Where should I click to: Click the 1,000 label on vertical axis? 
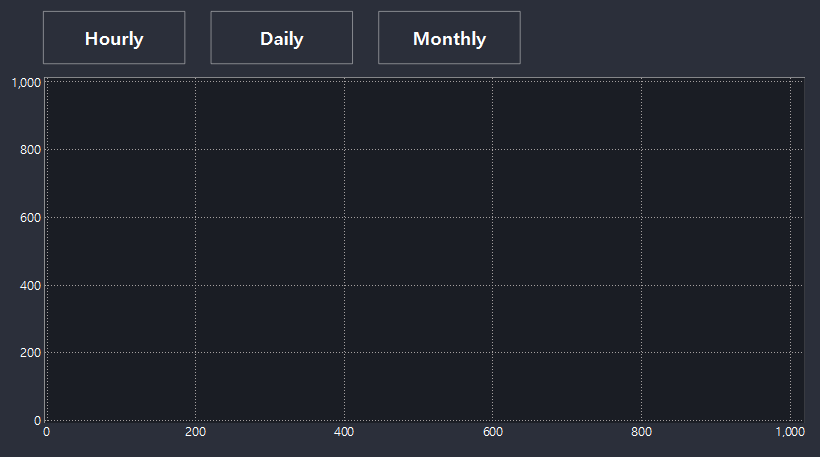pyautogui.click(x=26, y=83)
